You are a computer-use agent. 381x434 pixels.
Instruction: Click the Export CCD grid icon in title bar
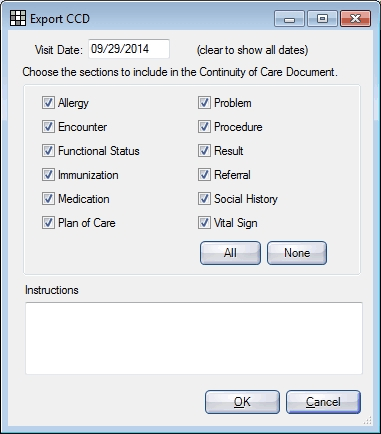[x=18, y=18]
